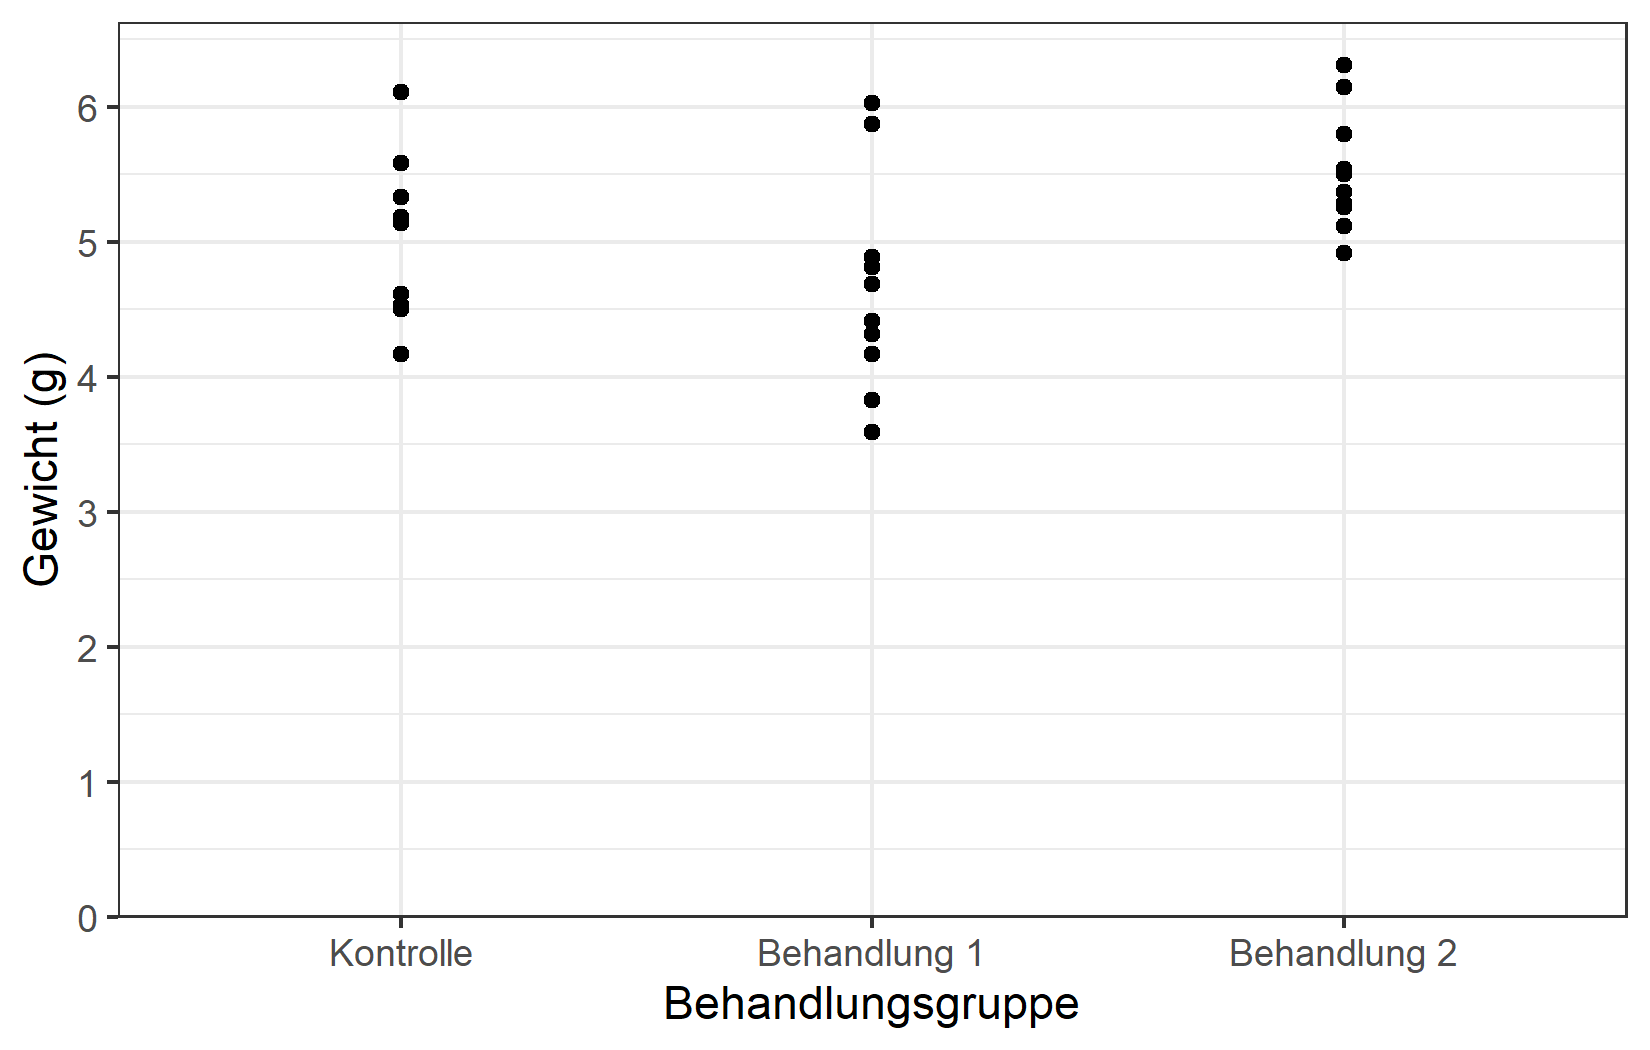Screen dimensions: 1650x1050
Task: Select the Behandlungsgruppe axis title
Action: (x=871, y=1004)
